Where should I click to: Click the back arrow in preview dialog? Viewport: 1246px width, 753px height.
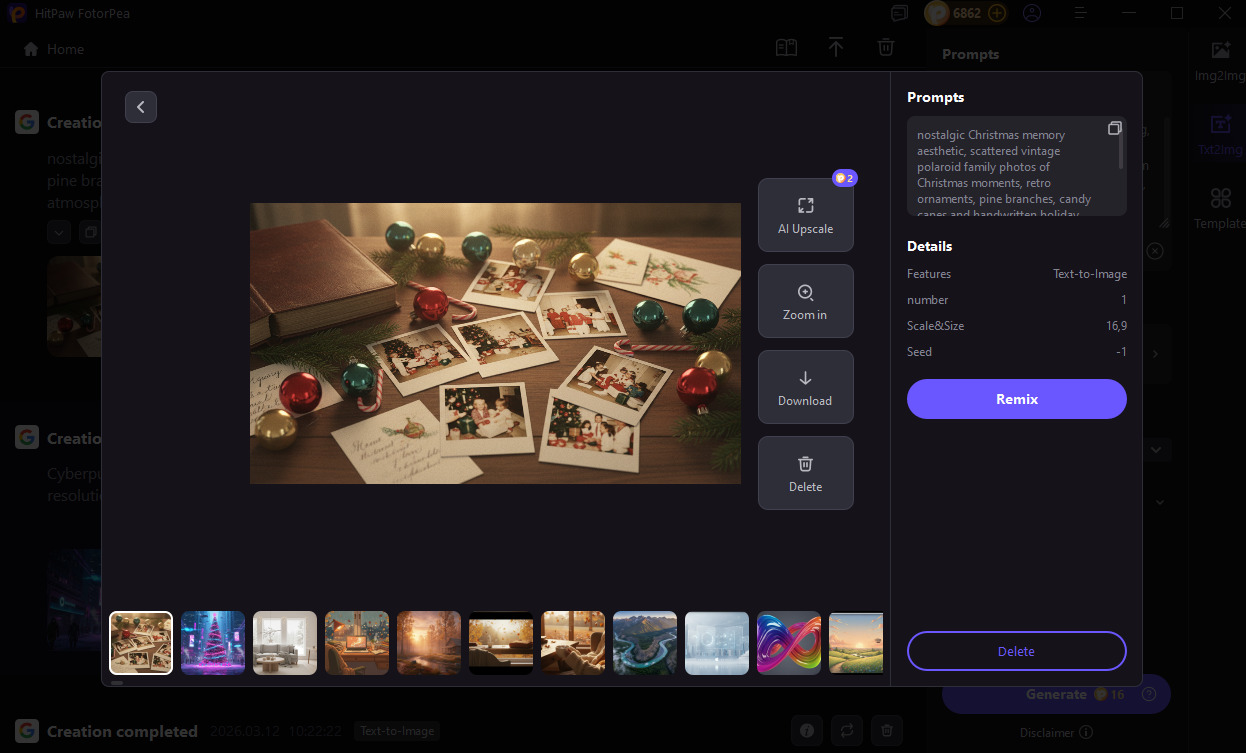coord(141,107)
